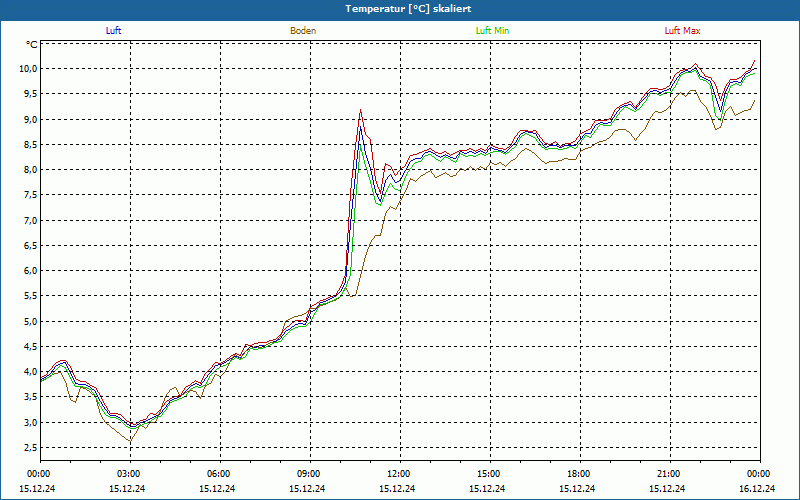Click the brown 'Boden' legend label
The width and height of the screenshot is (800, 500).
point(303,31)
